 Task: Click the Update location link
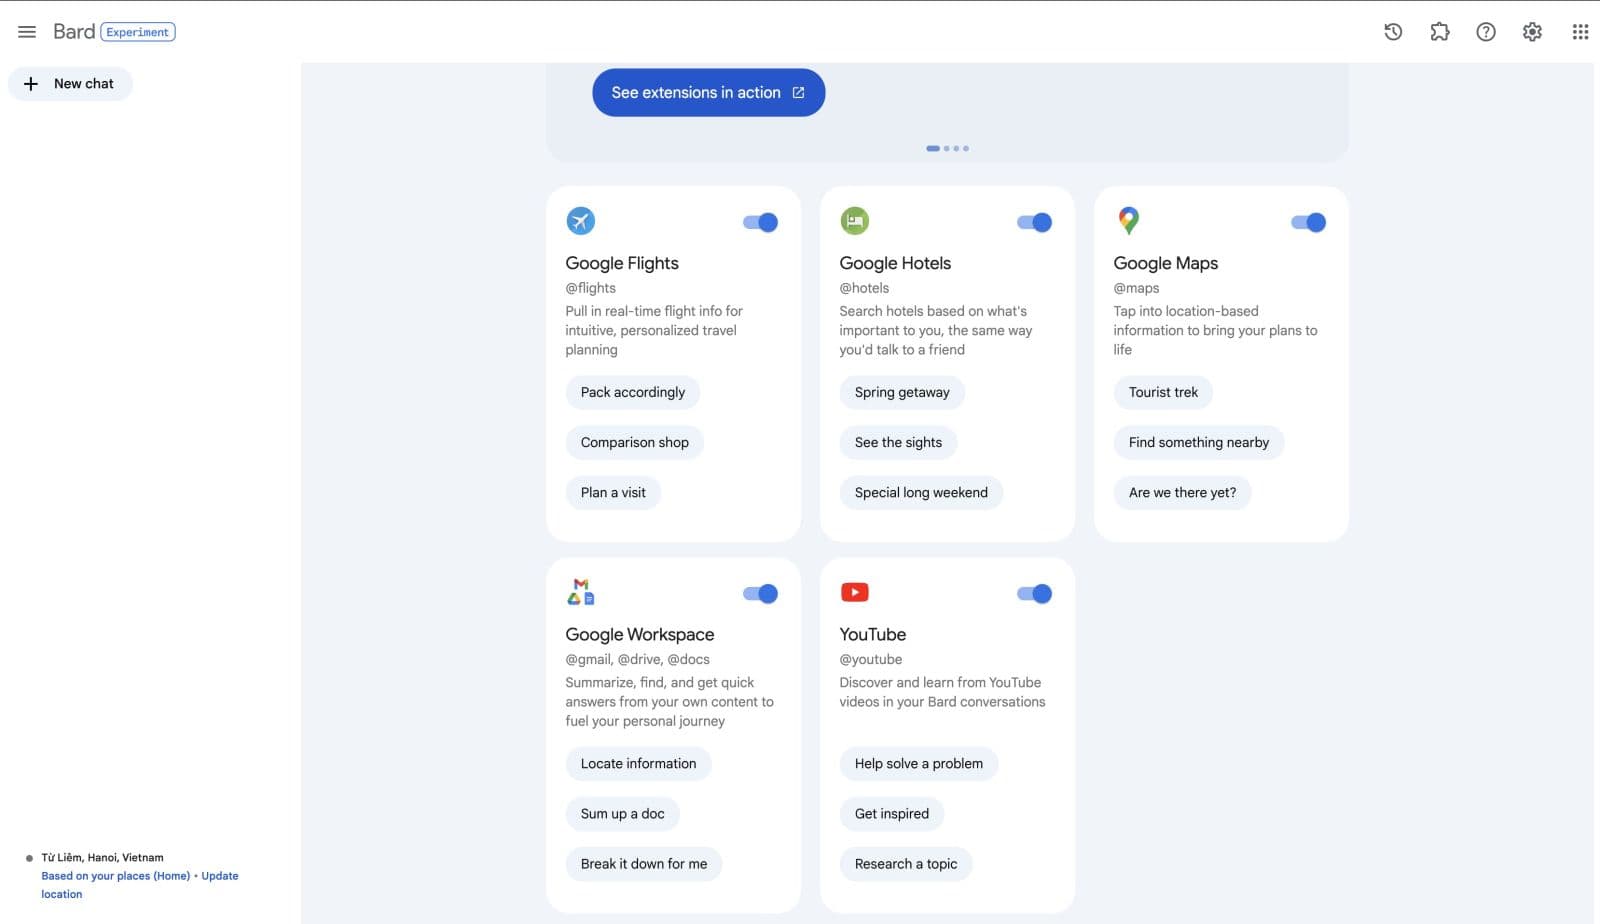tap(219, 875)
